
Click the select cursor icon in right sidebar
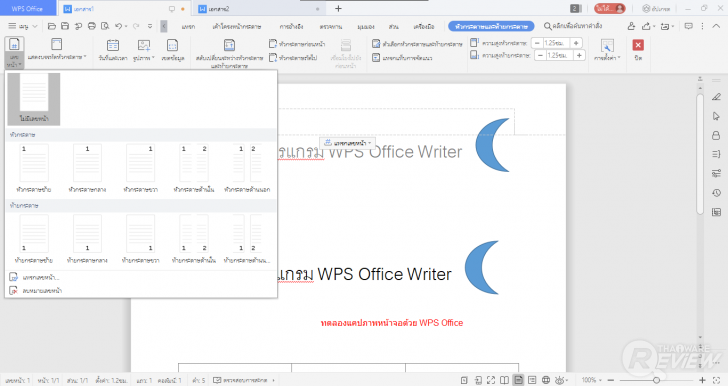(716, 116)
